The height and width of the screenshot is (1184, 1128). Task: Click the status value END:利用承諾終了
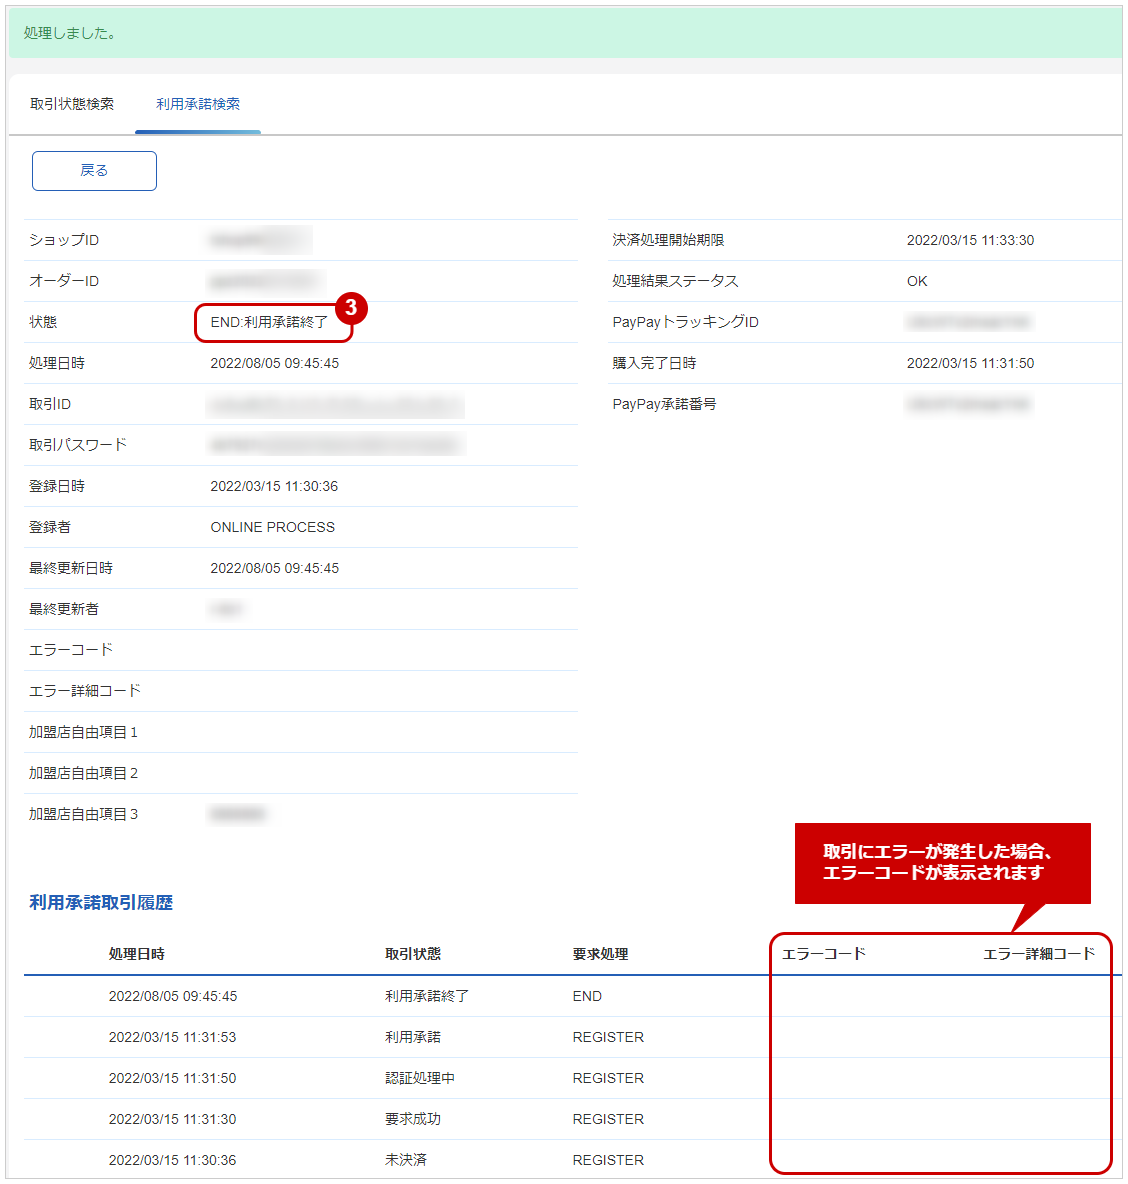pos(269,322)
